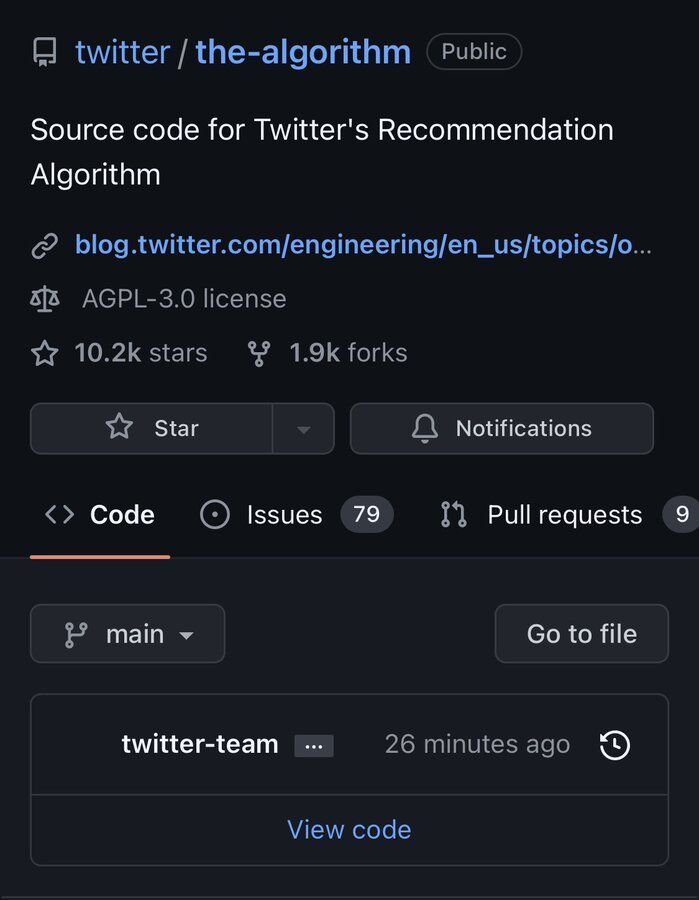
Task: Click the Go to file button
Action: point(582,634)
